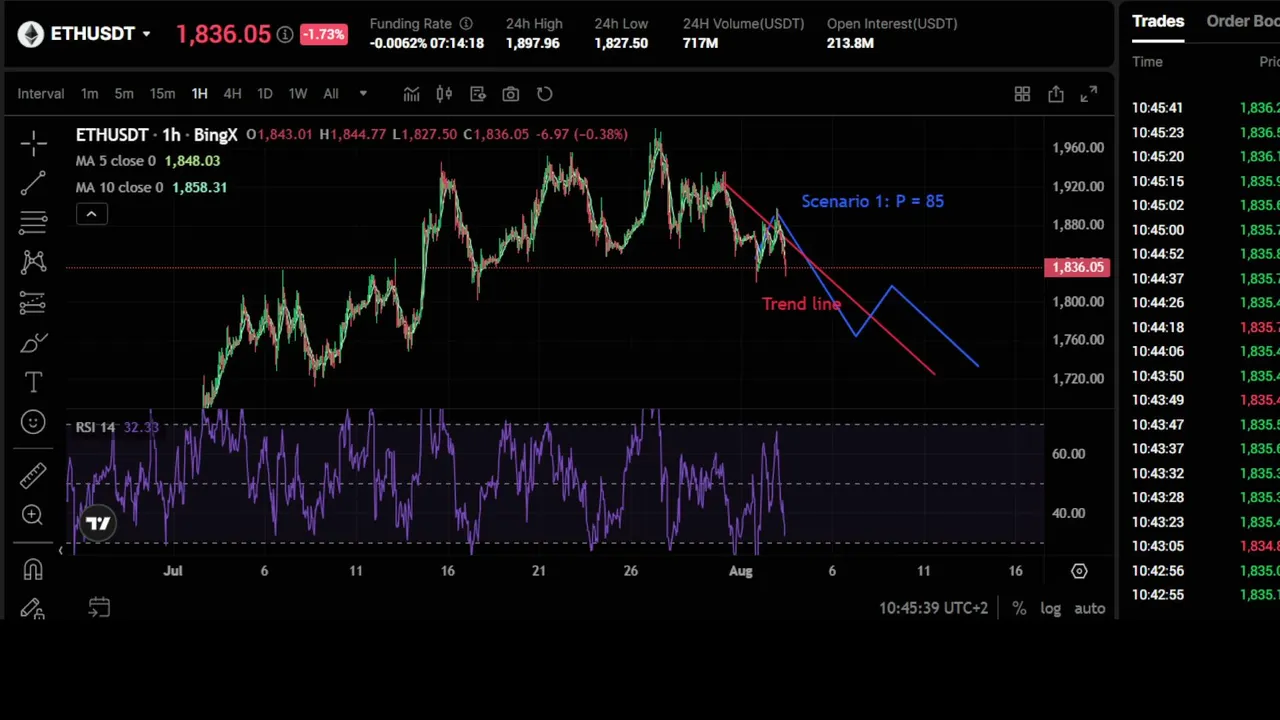Click the MA 5 close indicator label

point(116,161)
